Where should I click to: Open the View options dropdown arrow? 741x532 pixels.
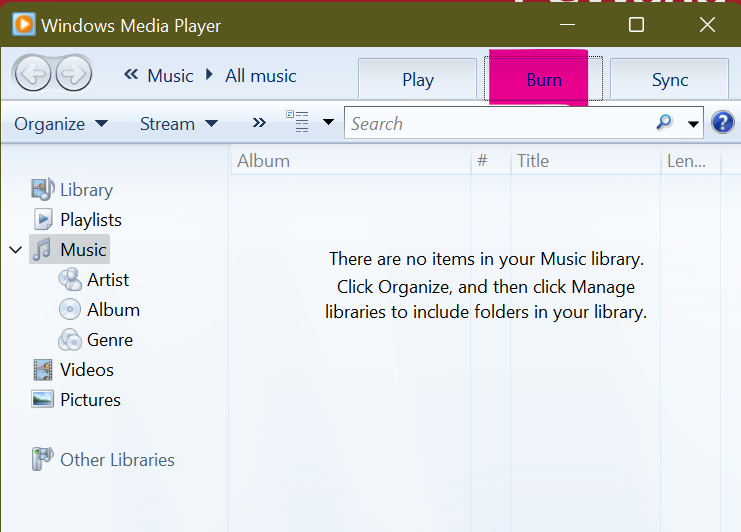pyautogui.click(x=328, y=122)
